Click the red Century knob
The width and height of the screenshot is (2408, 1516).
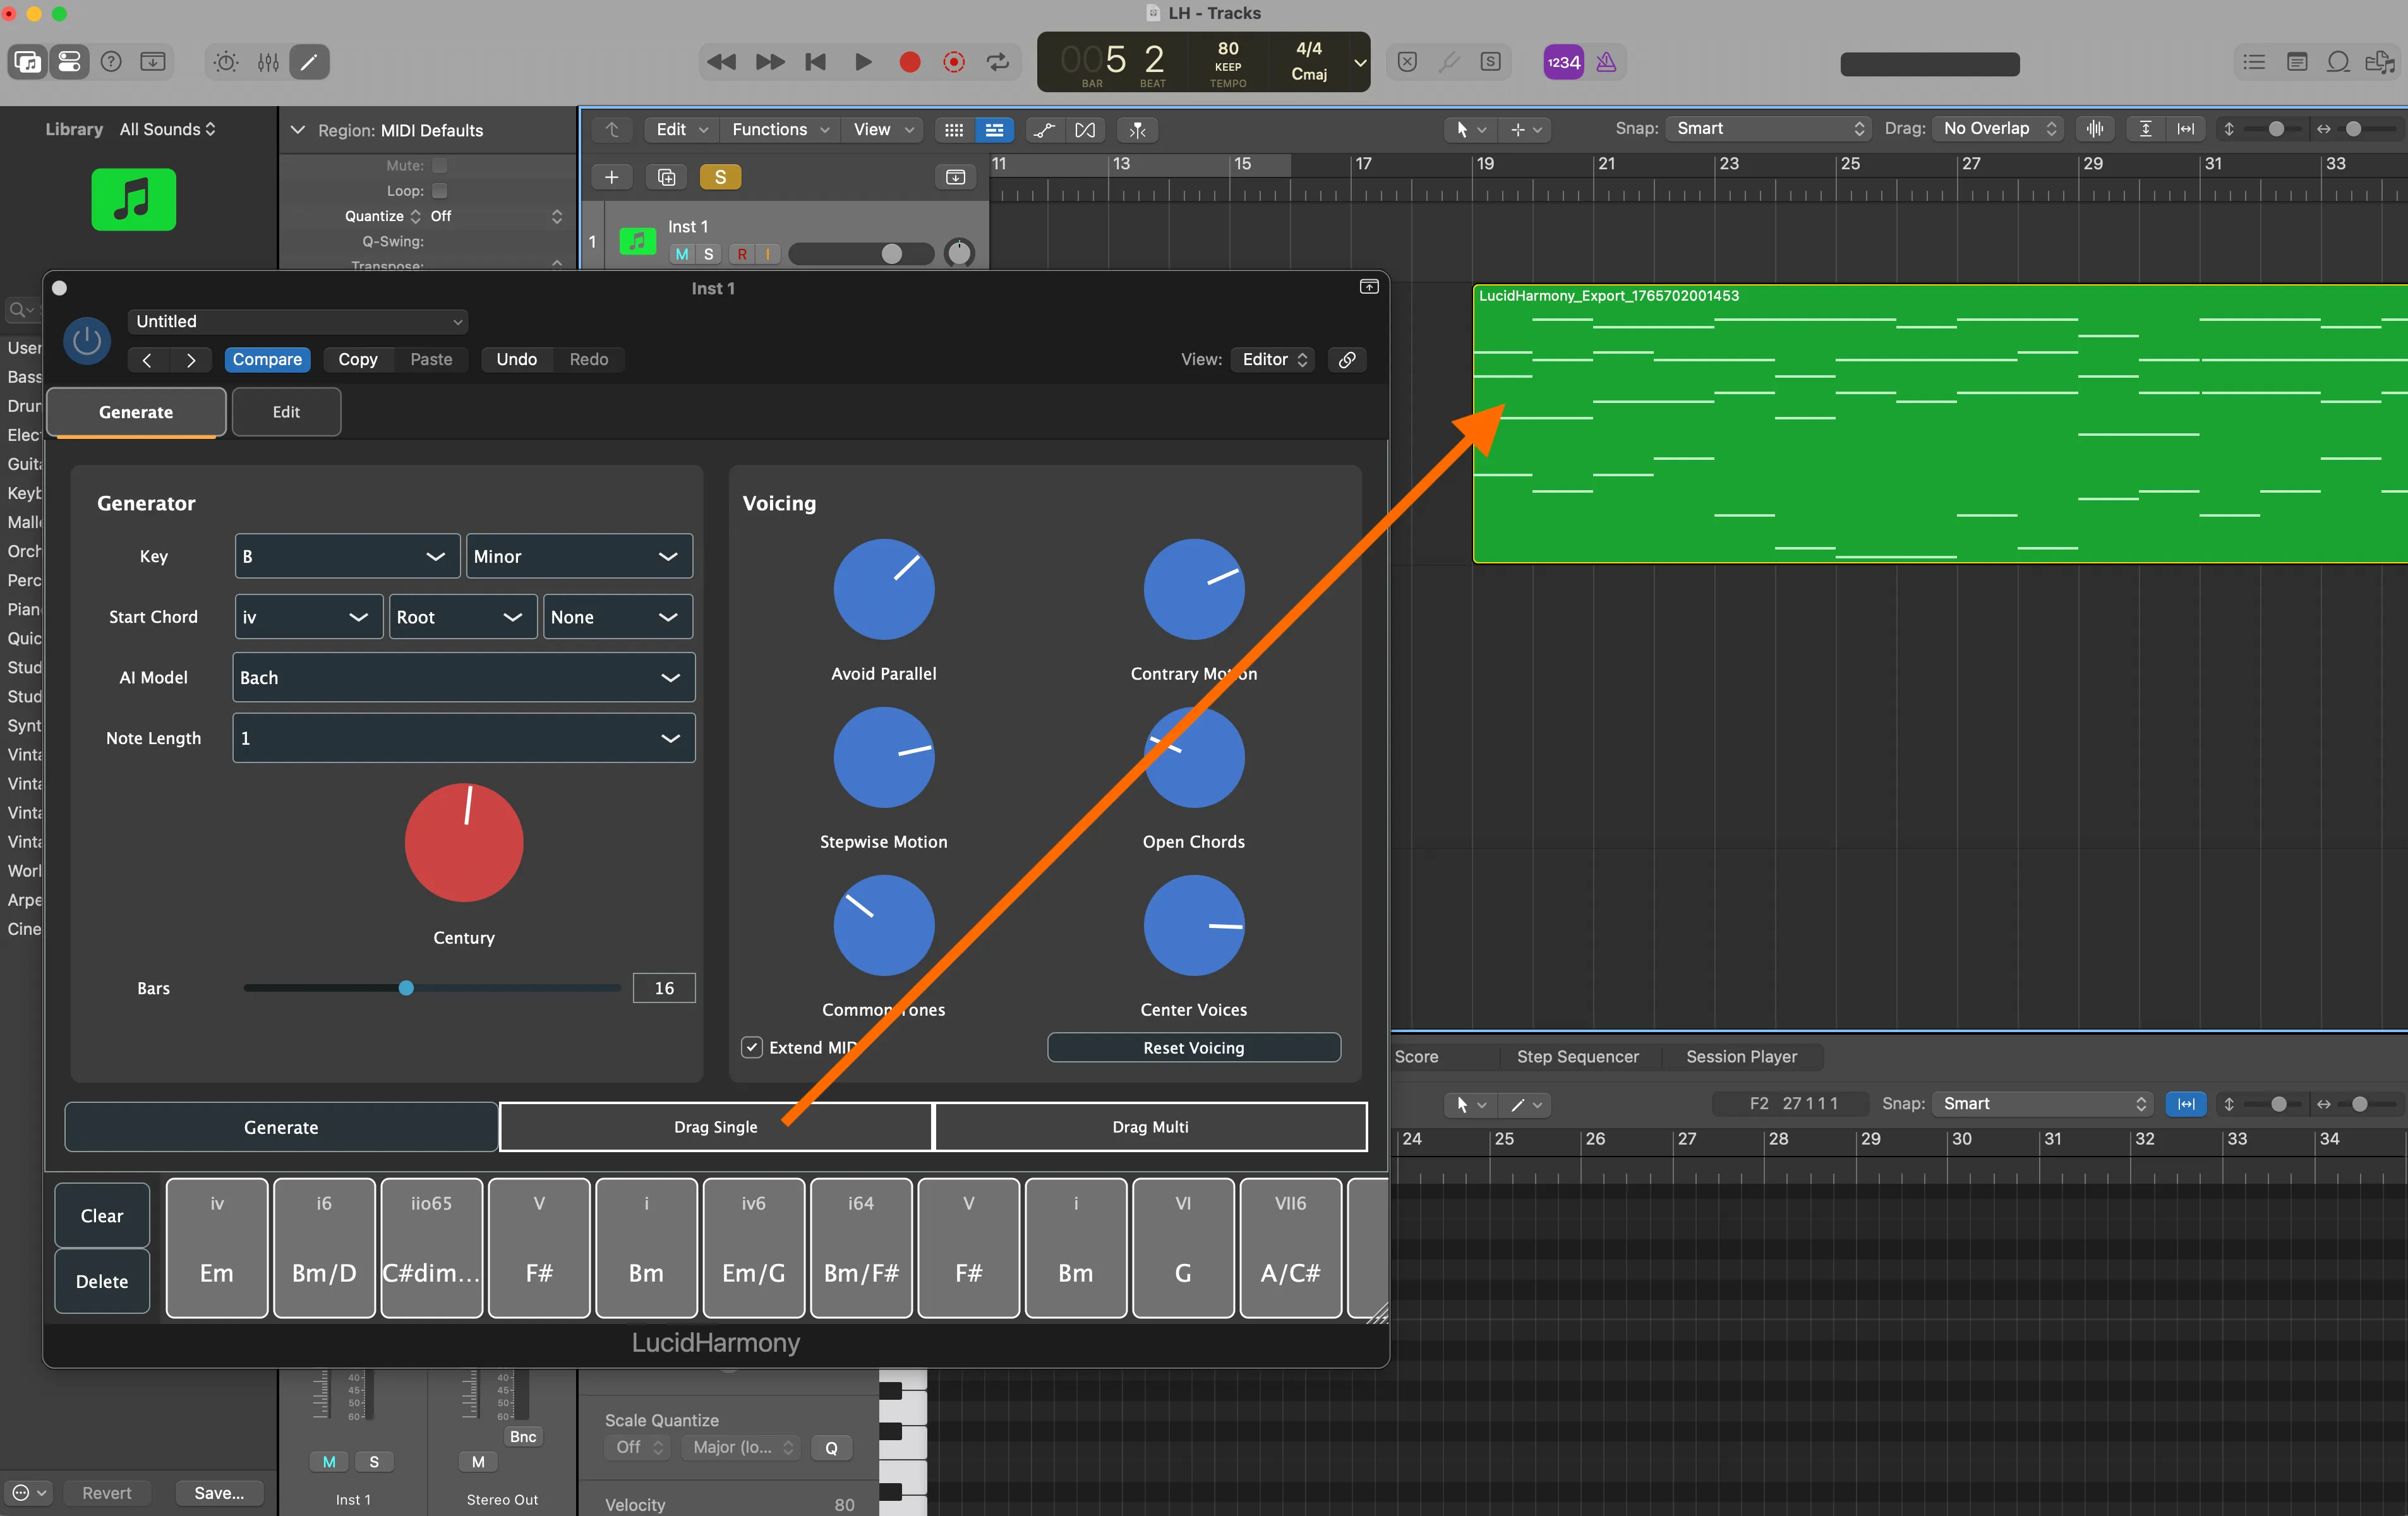(464, 842)
